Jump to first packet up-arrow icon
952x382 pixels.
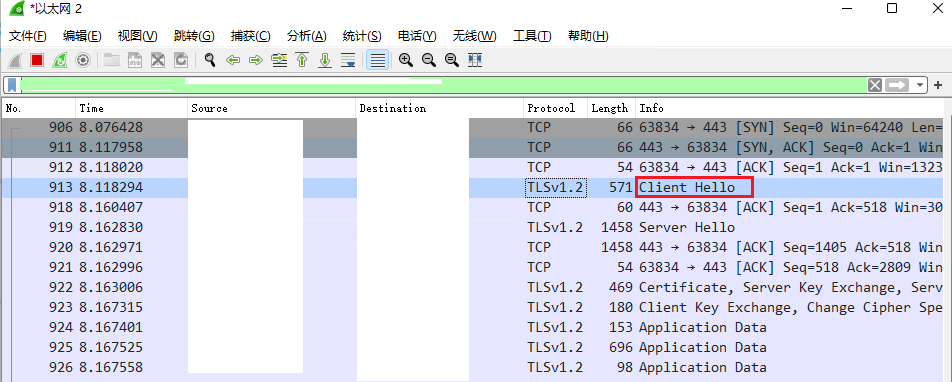point(302,60)
